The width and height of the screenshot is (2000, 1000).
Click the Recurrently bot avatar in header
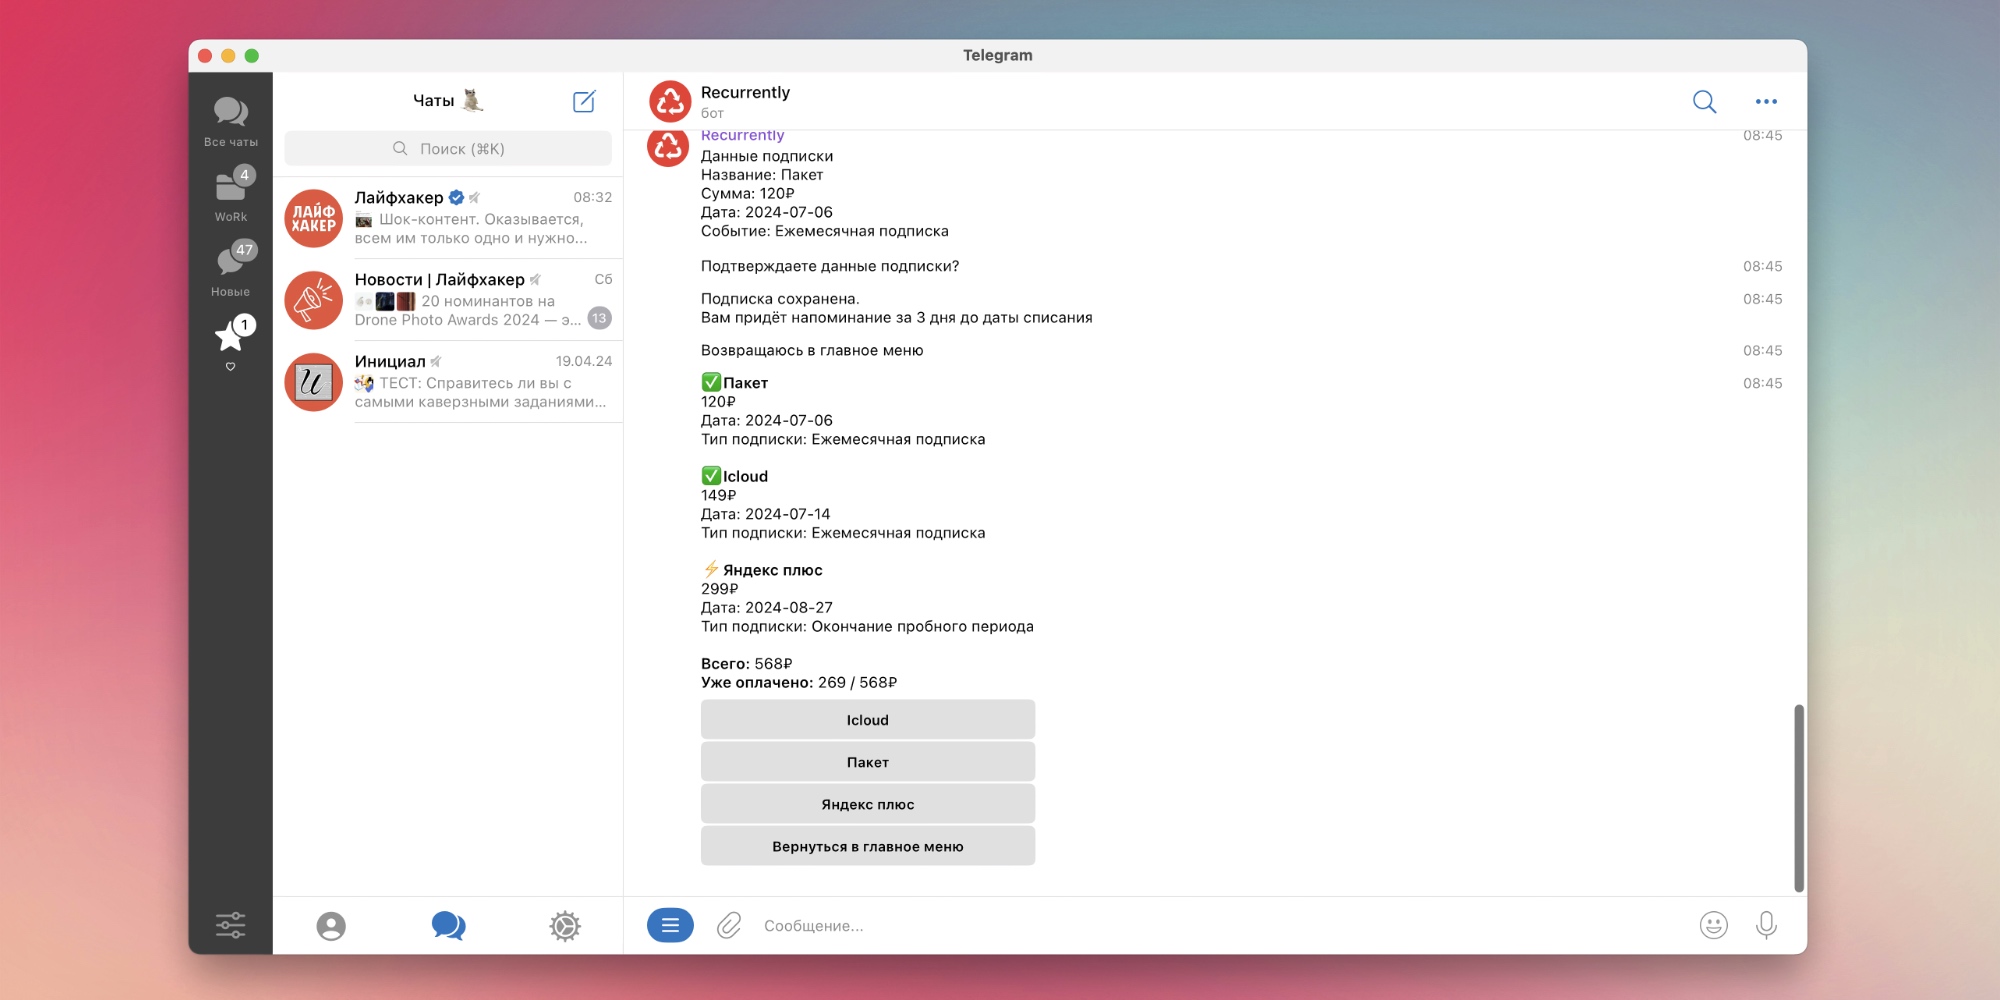click(x=670, y=101)
